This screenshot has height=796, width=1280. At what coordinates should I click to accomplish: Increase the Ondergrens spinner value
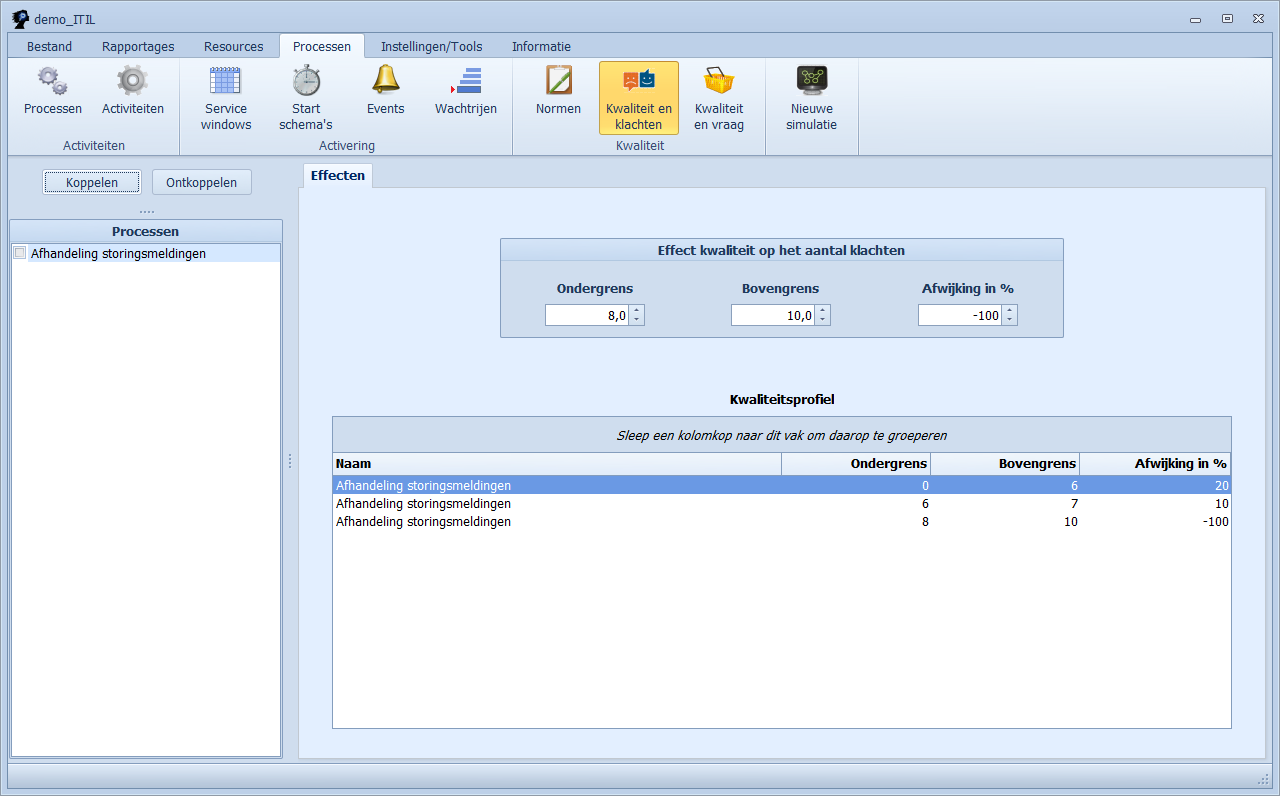pos(637,310)
